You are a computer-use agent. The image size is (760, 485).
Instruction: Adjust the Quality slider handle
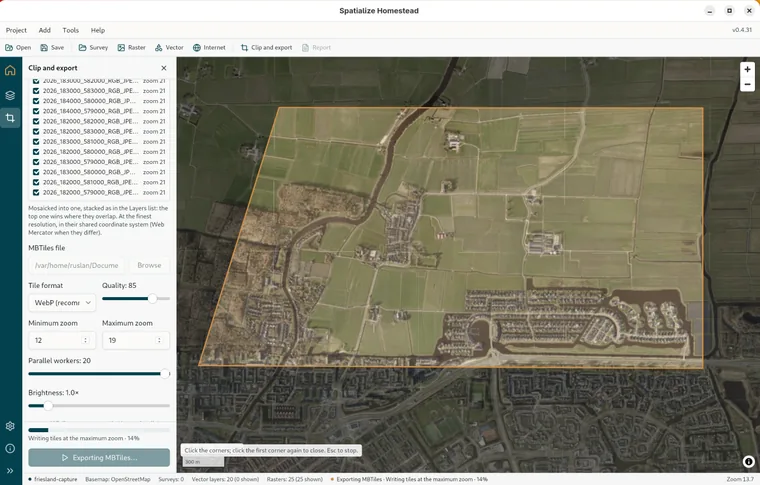point(152,298)
